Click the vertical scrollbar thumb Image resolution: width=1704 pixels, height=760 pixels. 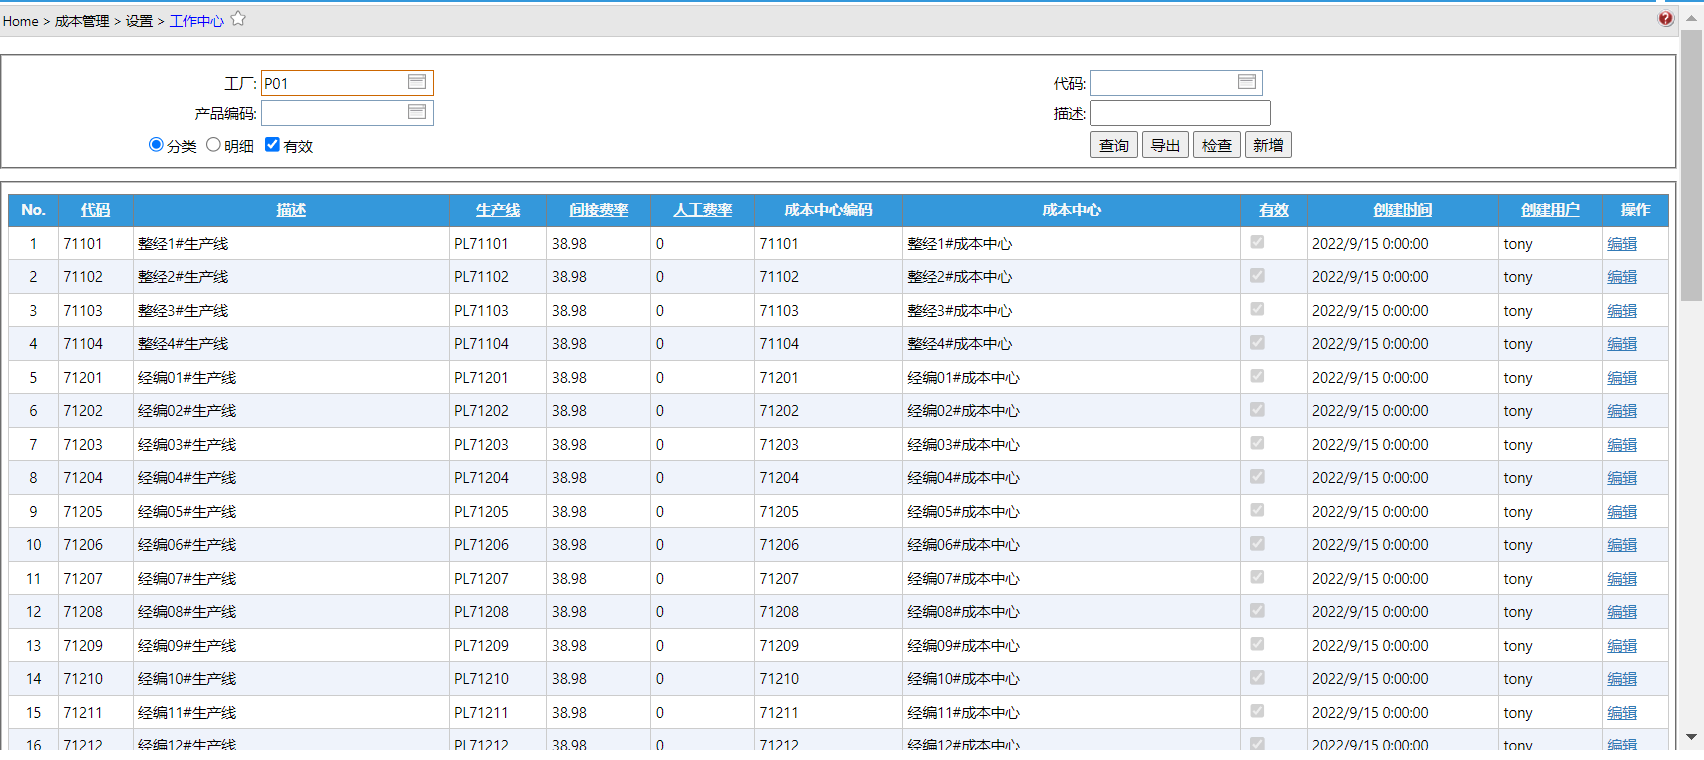click(x=1691, y=165)
